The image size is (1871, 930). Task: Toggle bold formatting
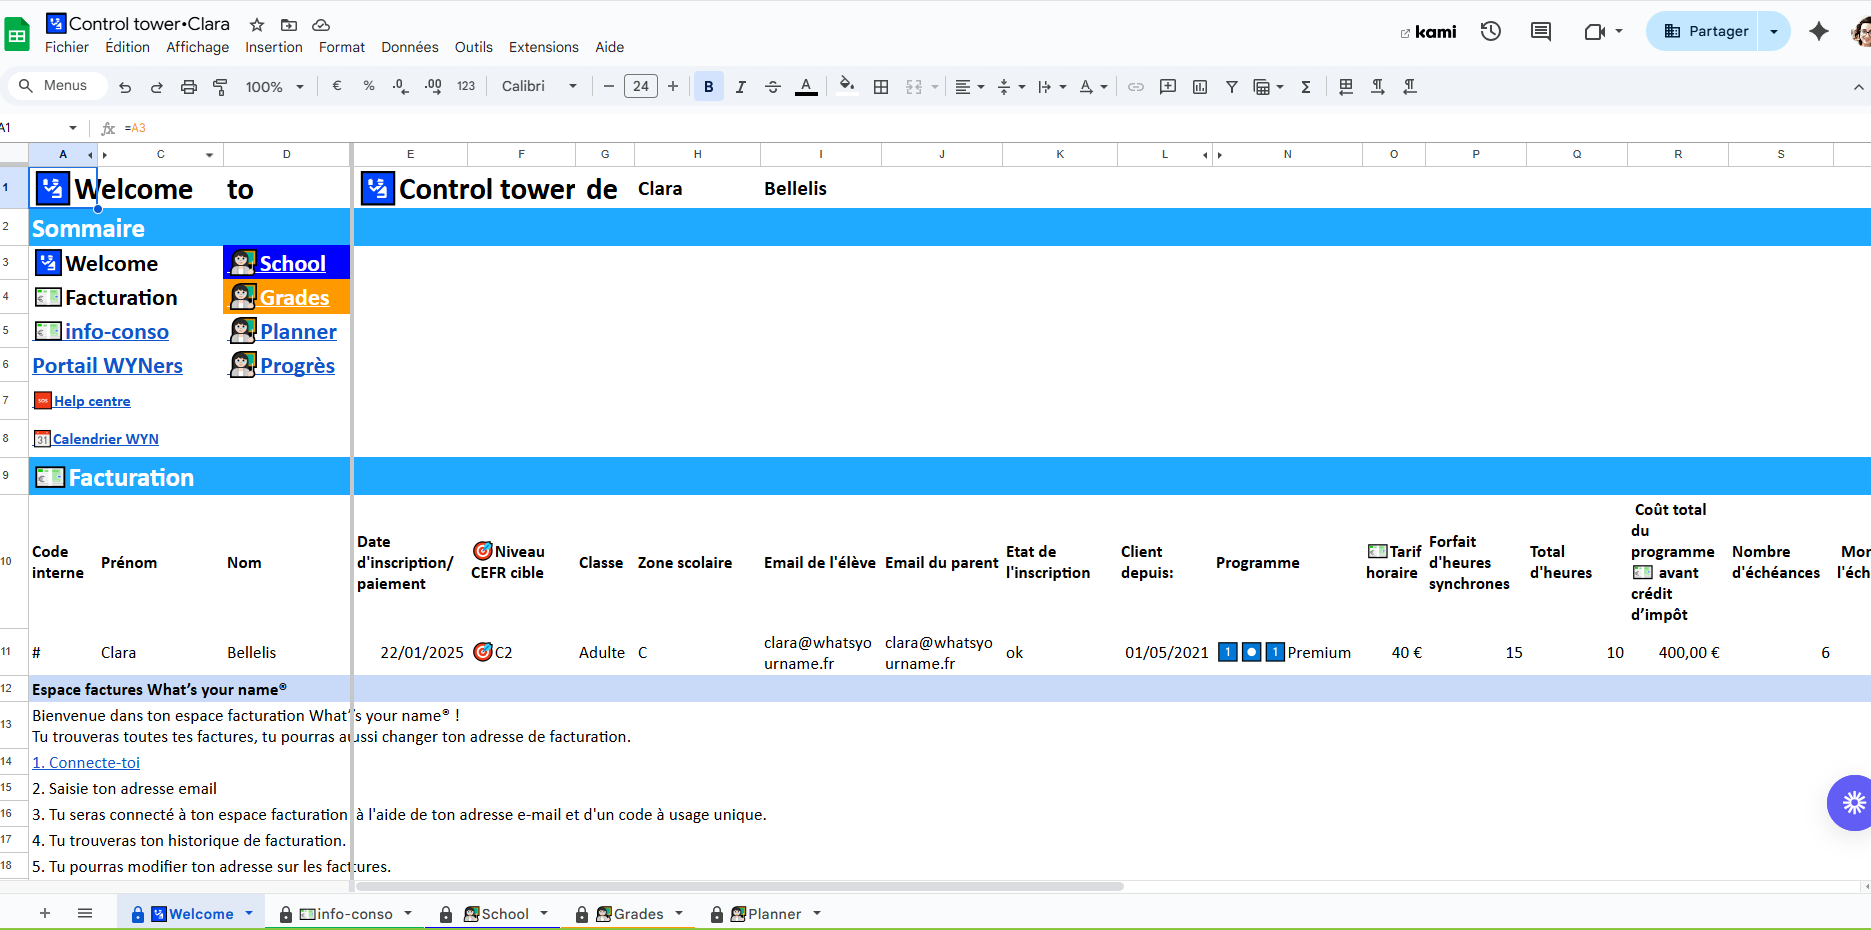pos(709,87)
